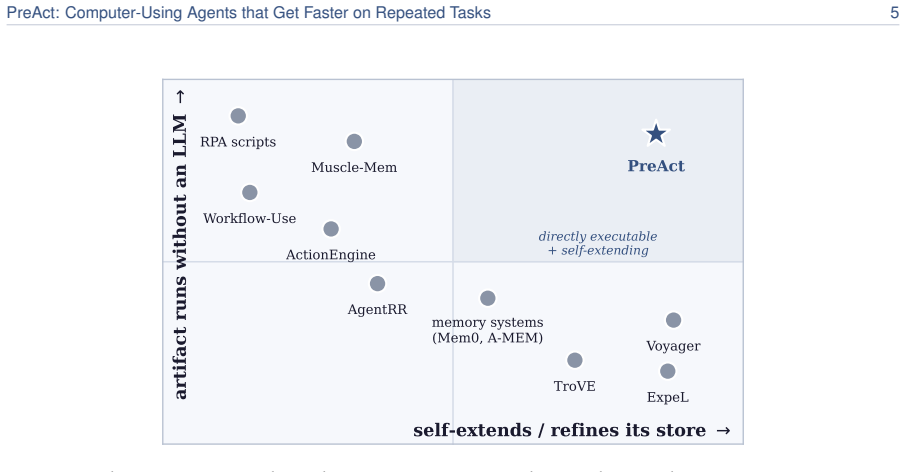Screen dimensions: 906x472
Task: Click the PreAct star marker
Action: pos(656,134)
